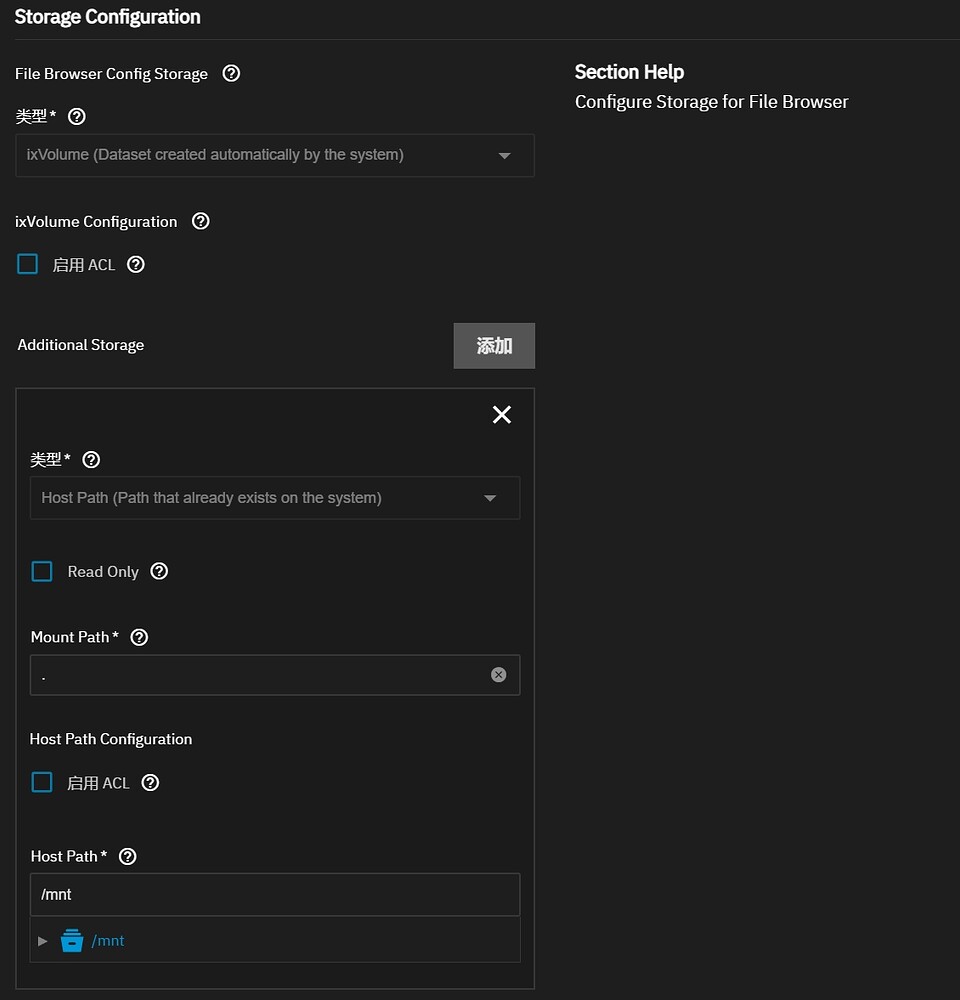960x1000 pixels.
Task: Click the help icon next to 启用 ACL under ixVolume
Action: point(135,264)
